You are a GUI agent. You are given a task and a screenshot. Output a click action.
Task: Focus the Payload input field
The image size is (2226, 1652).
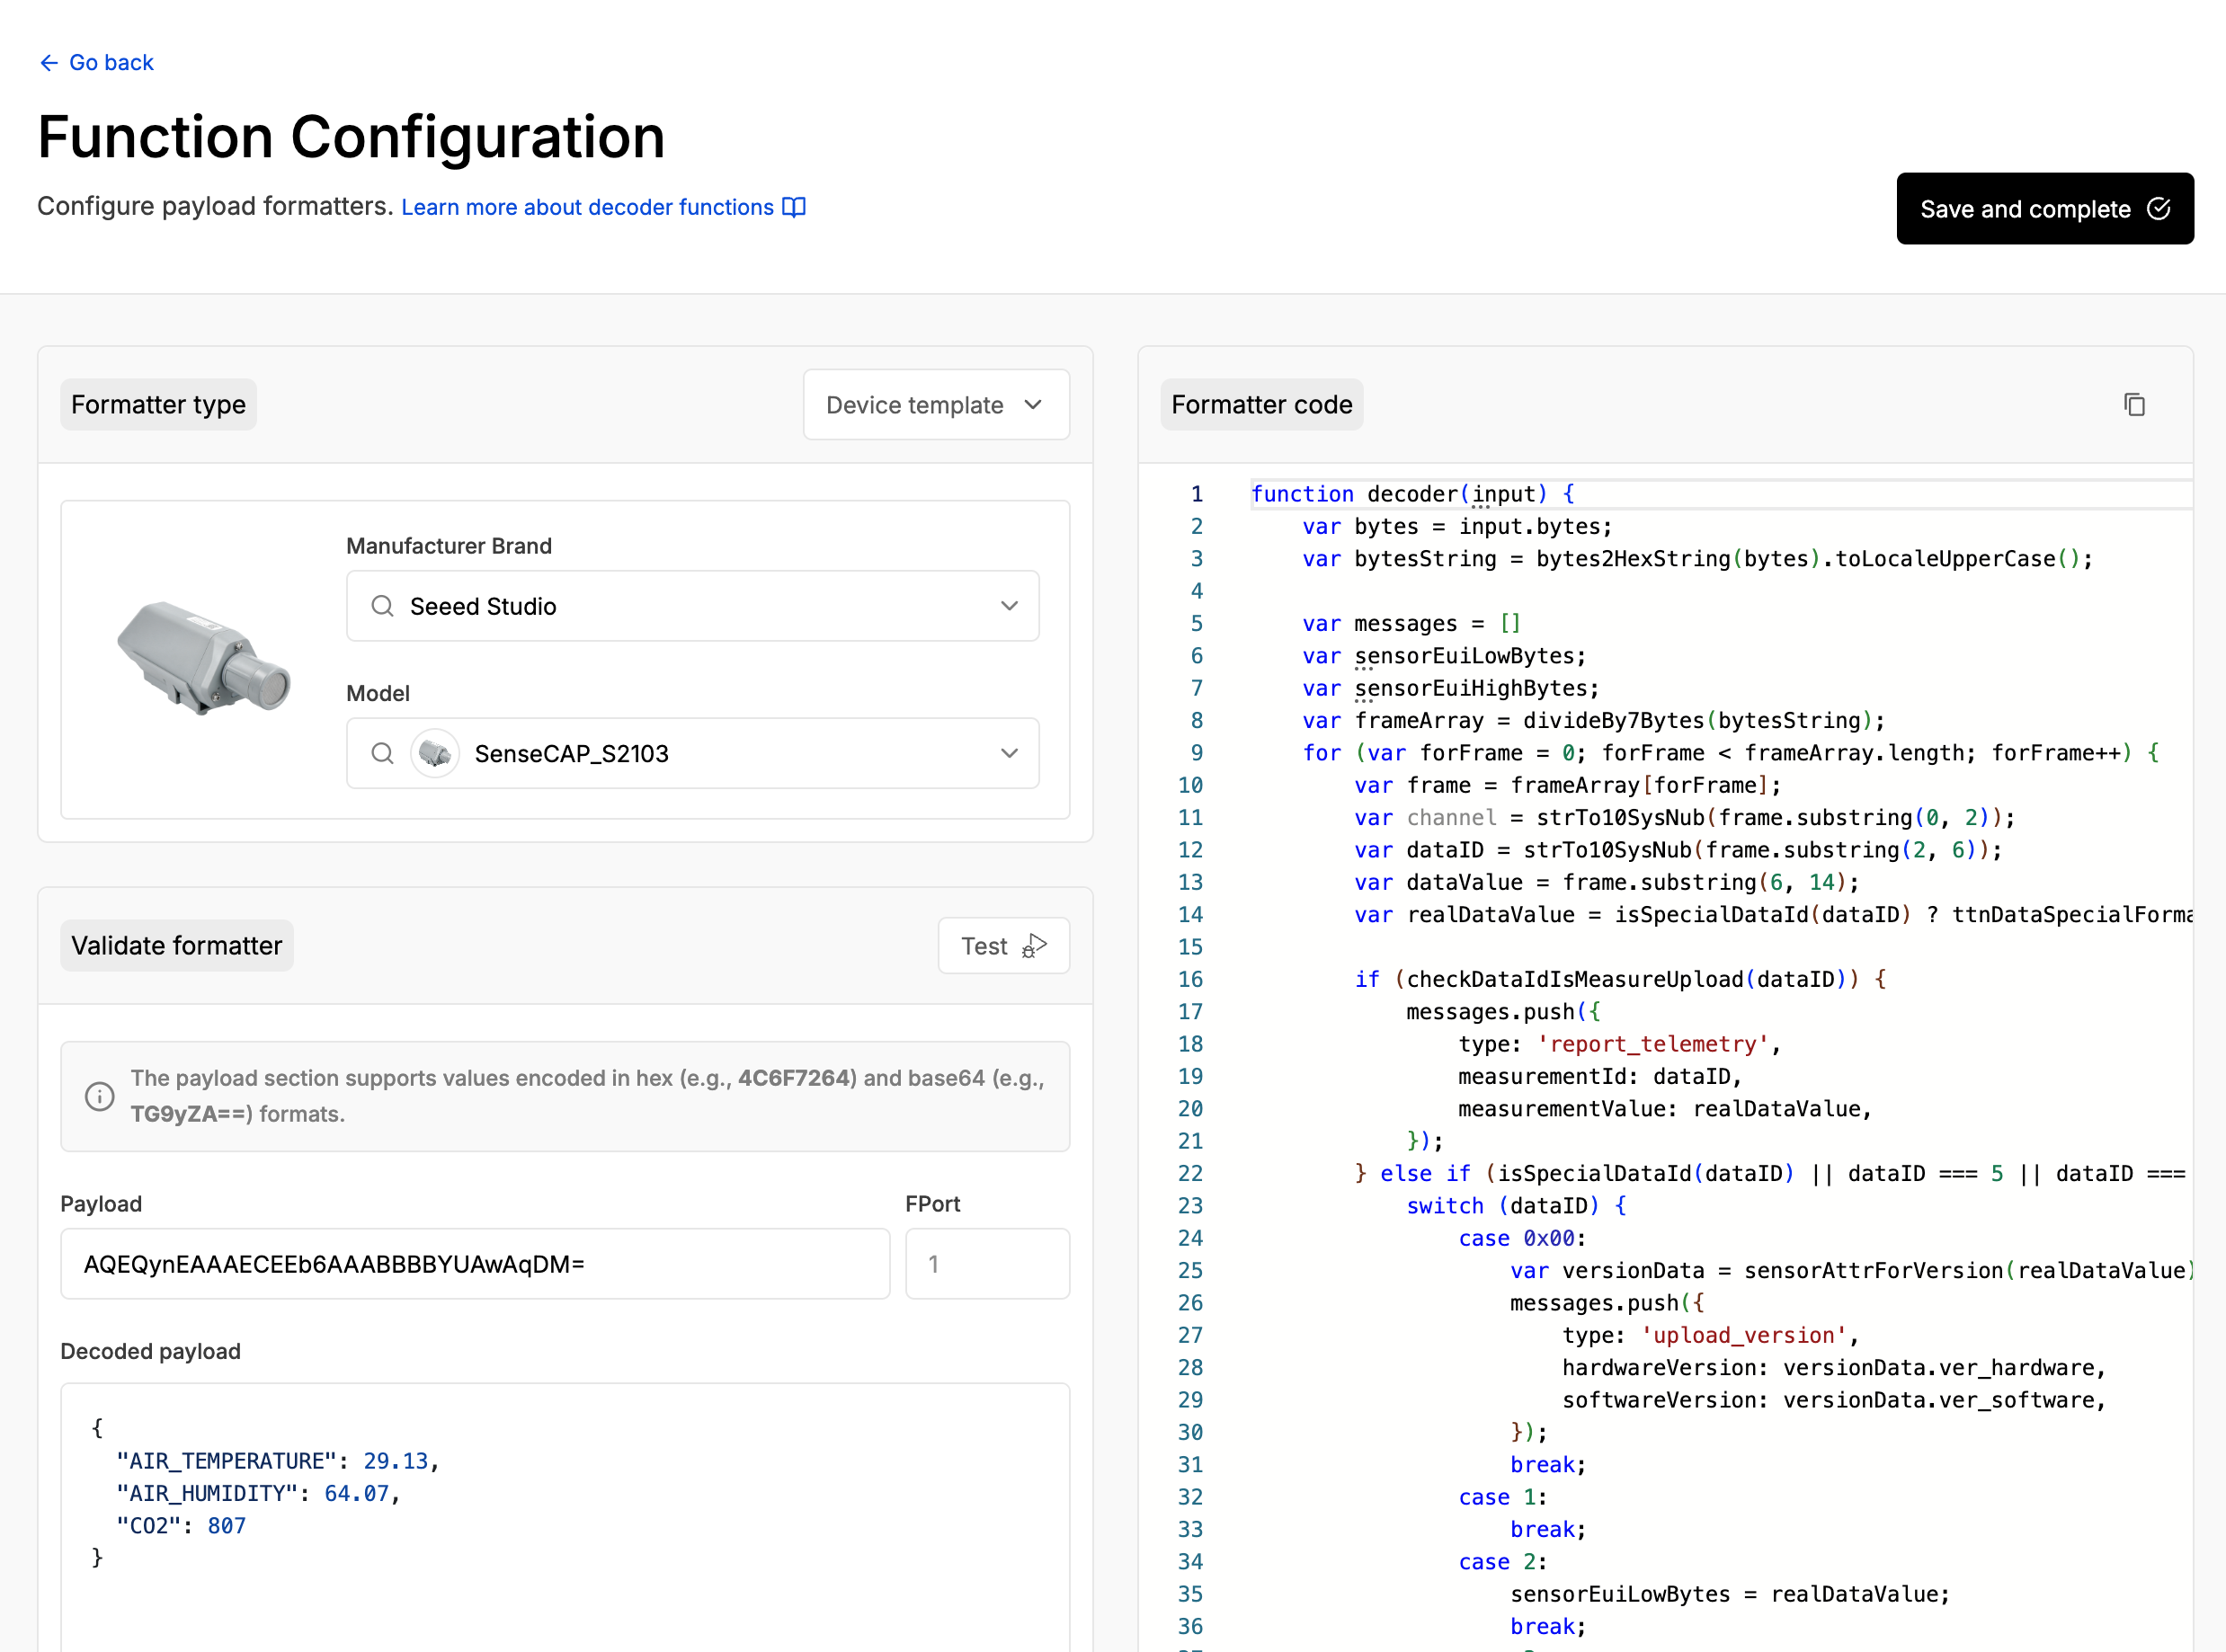[475, 1264]
